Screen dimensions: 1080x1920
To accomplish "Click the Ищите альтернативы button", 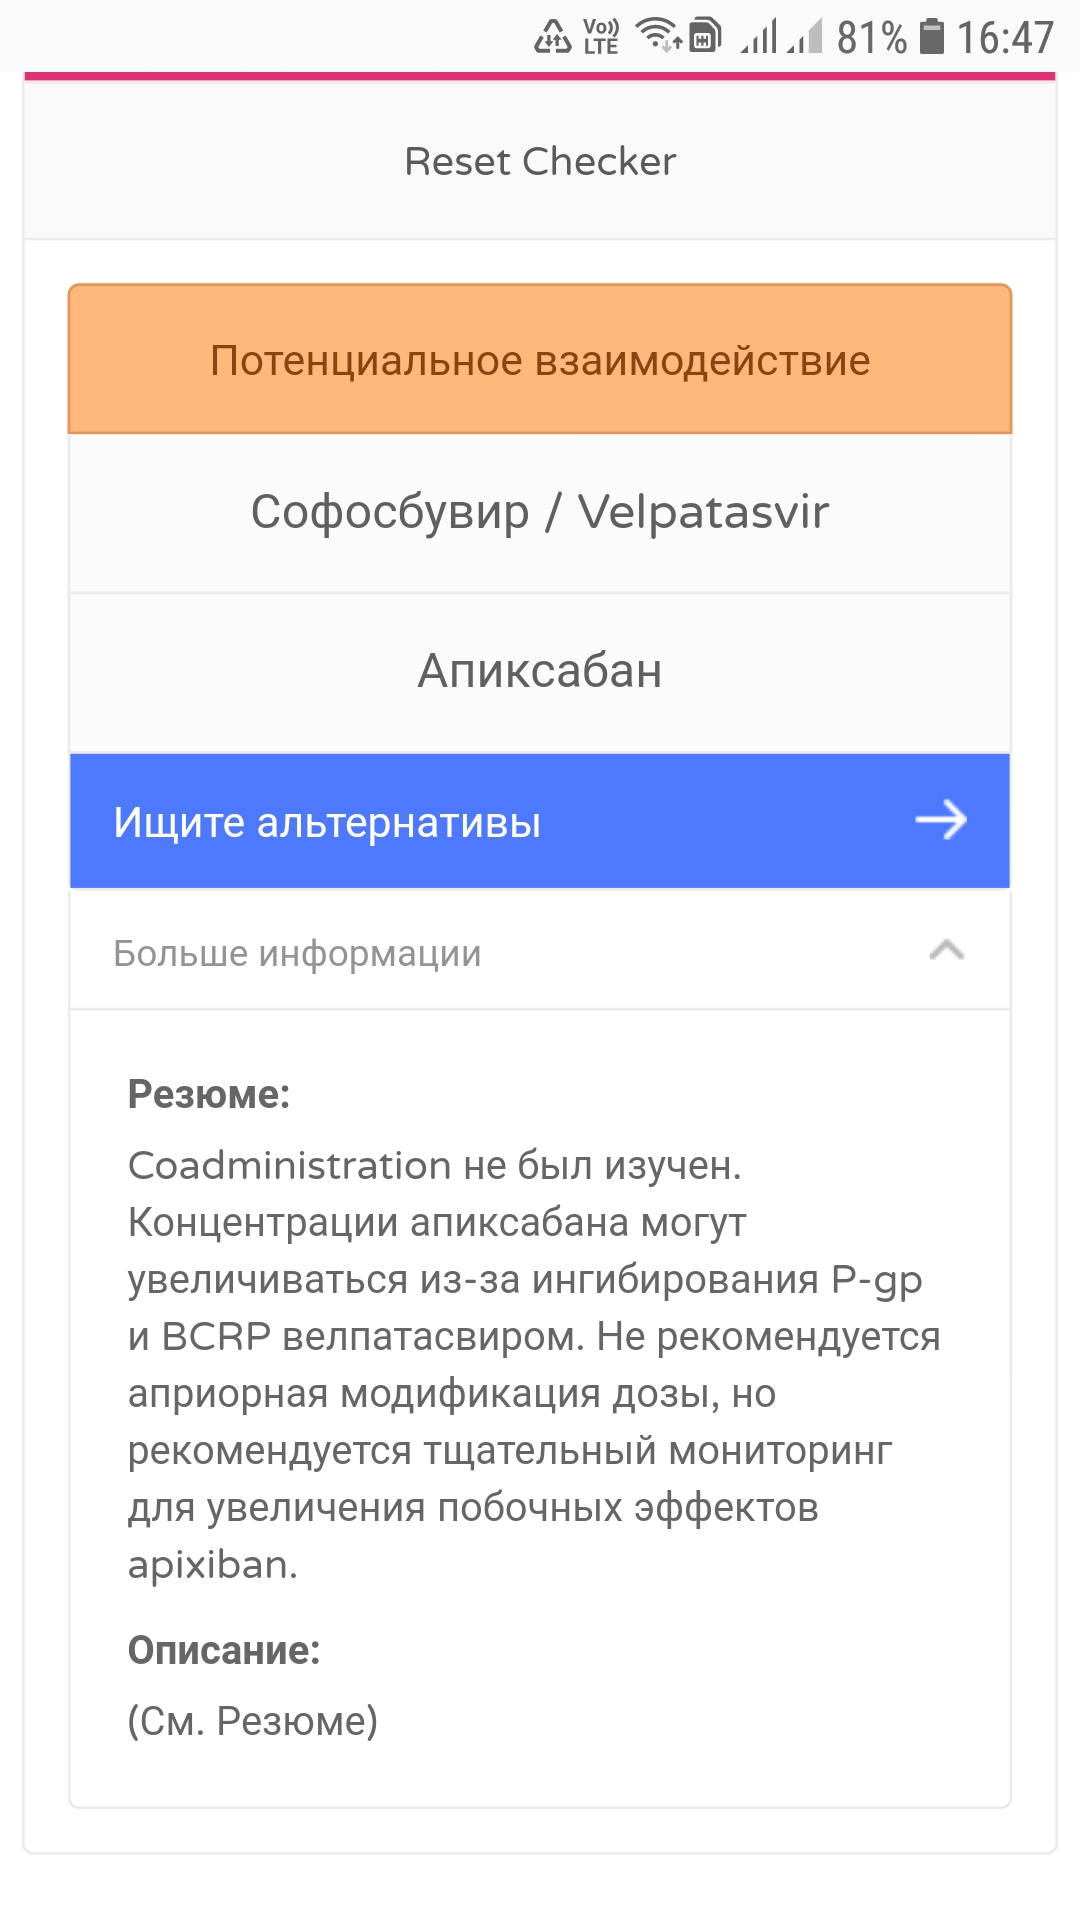I will pos(327,822).
